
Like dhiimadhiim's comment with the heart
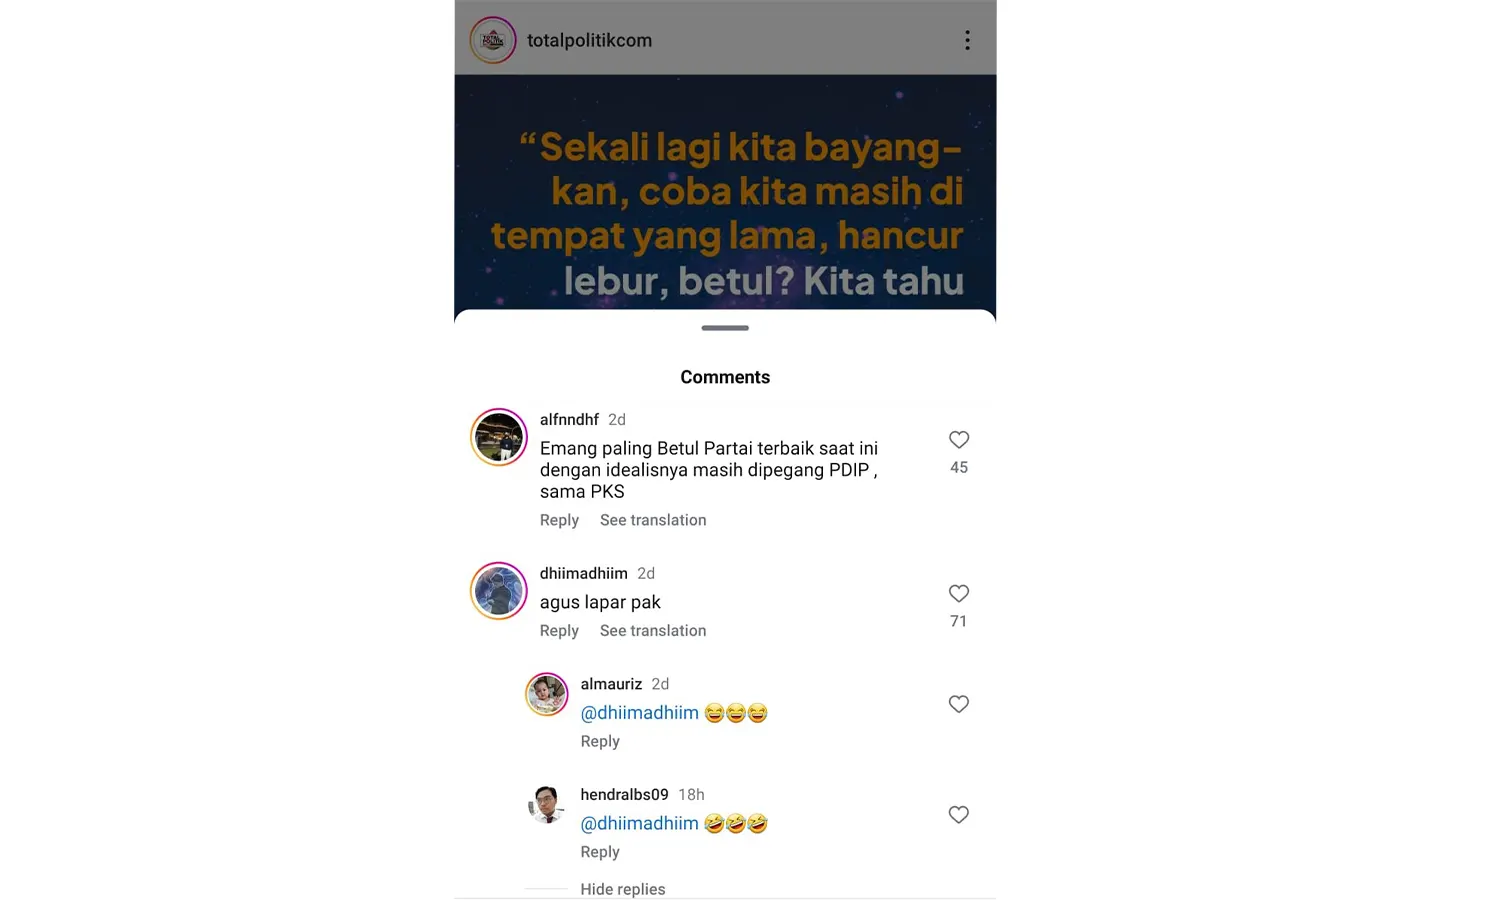click(959, 593)
